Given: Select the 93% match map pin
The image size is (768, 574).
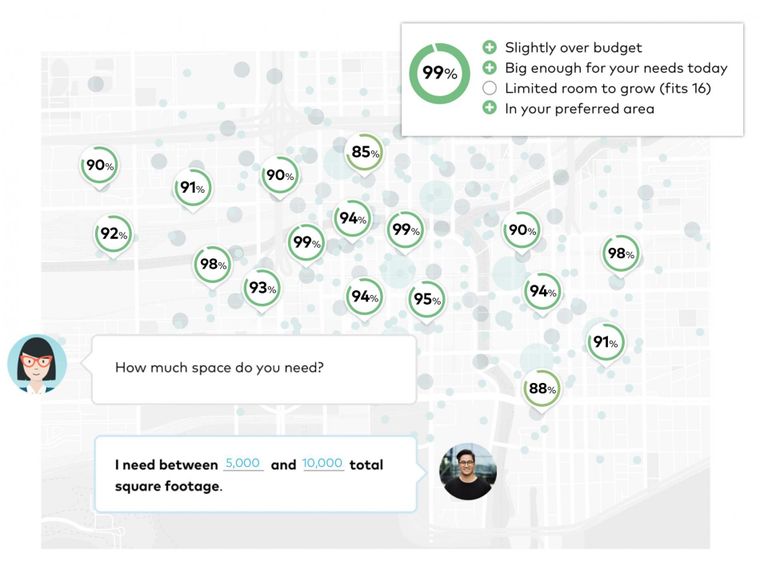Looking at the screenshot, I should (x=262, y=288).
